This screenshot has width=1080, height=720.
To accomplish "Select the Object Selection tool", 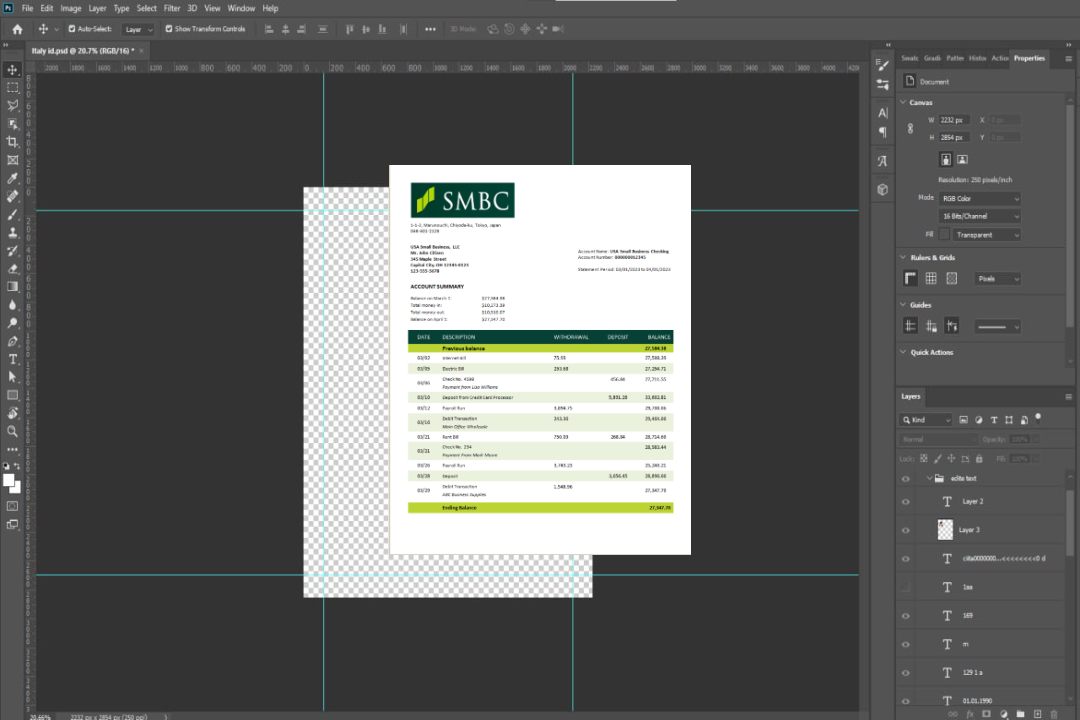I will coord(12,124).
